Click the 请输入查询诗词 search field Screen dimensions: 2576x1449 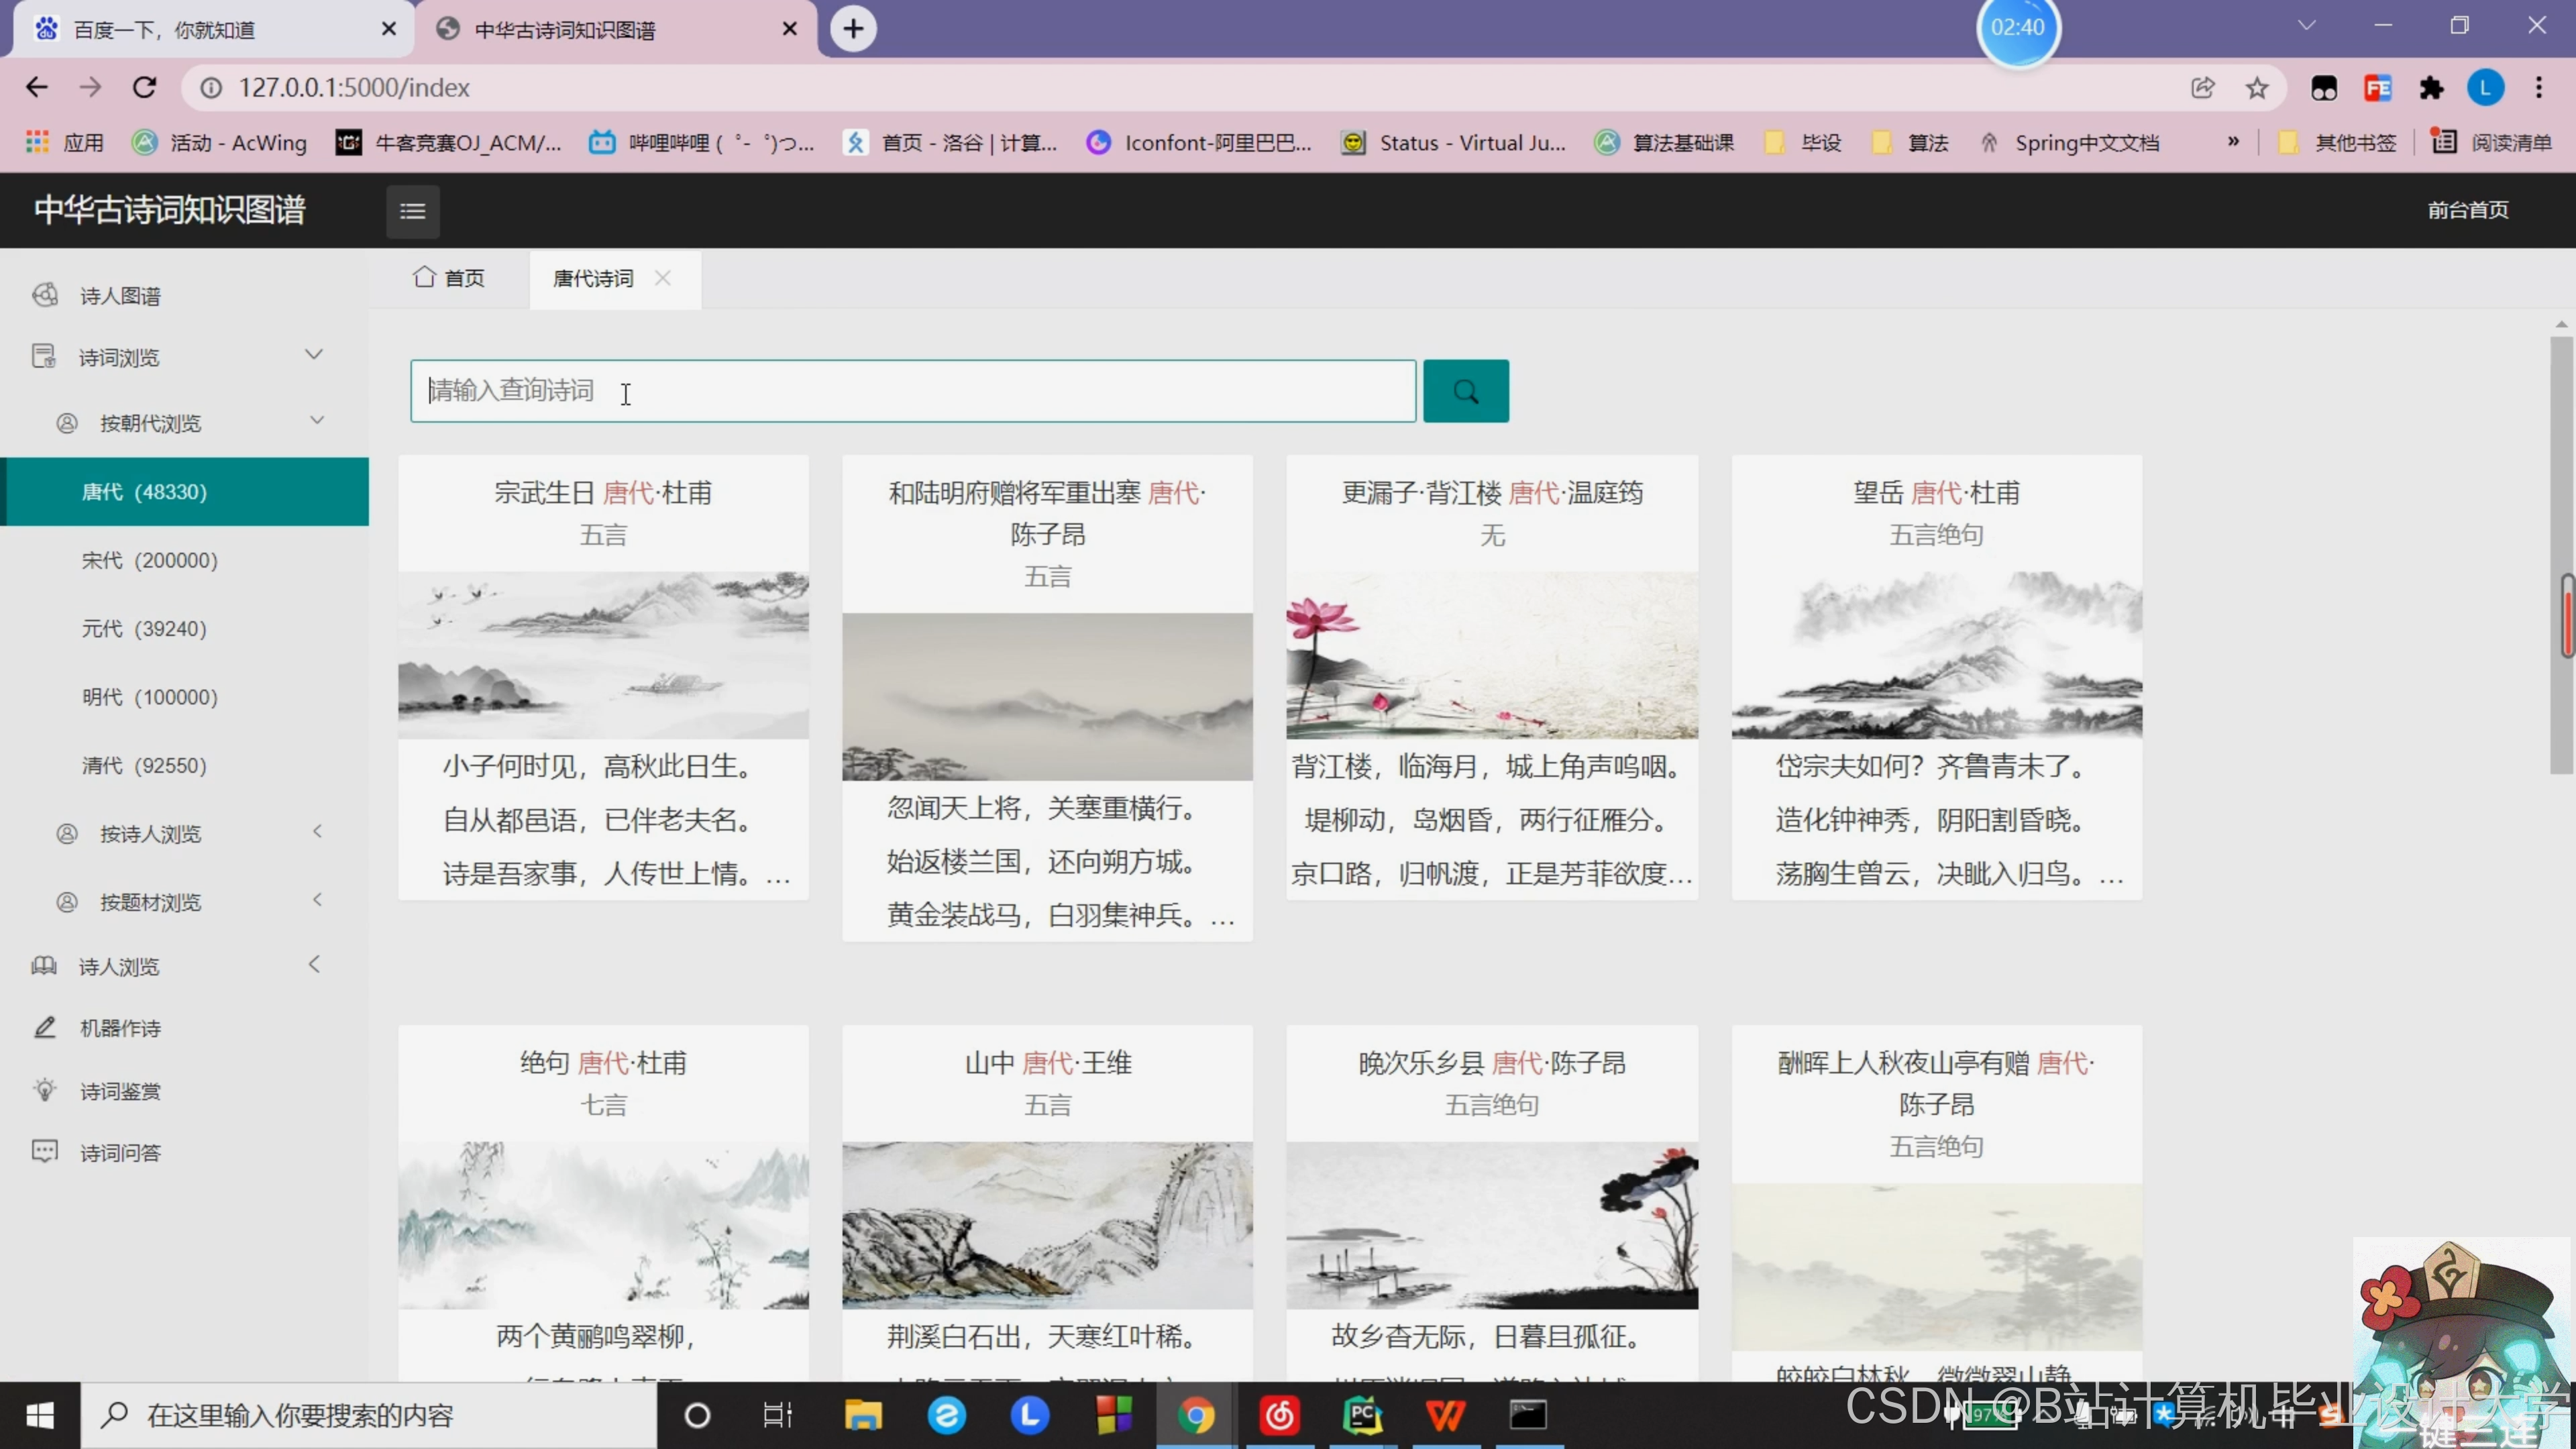(912, 391)
